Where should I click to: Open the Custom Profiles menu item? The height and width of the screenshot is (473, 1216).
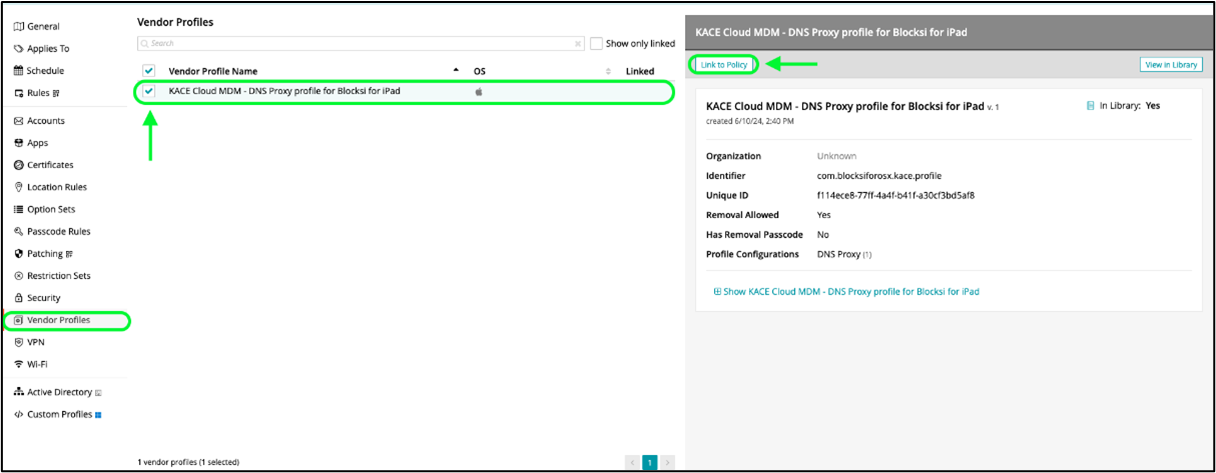[x=58, y=414]
